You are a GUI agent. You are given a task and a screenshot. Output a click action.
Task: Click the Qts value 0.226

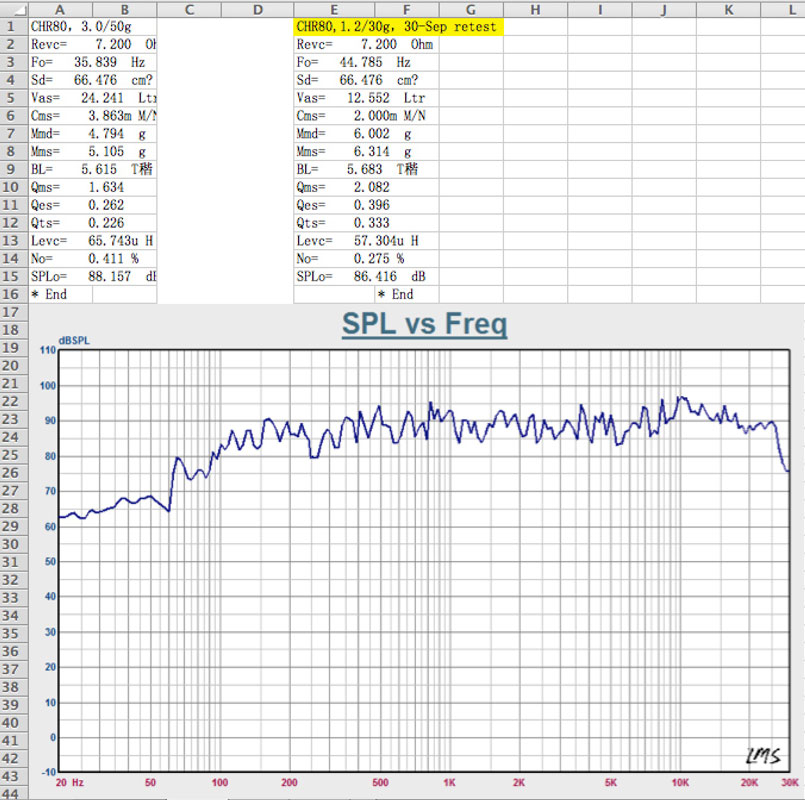(x=106, y=223)
